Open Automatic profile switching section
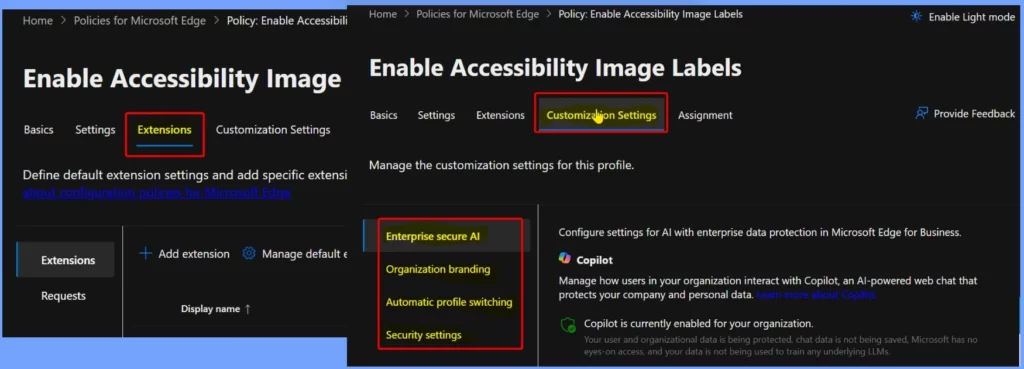Image resolution: width=1024 pixels, height=369 pixels. (449, 302)
